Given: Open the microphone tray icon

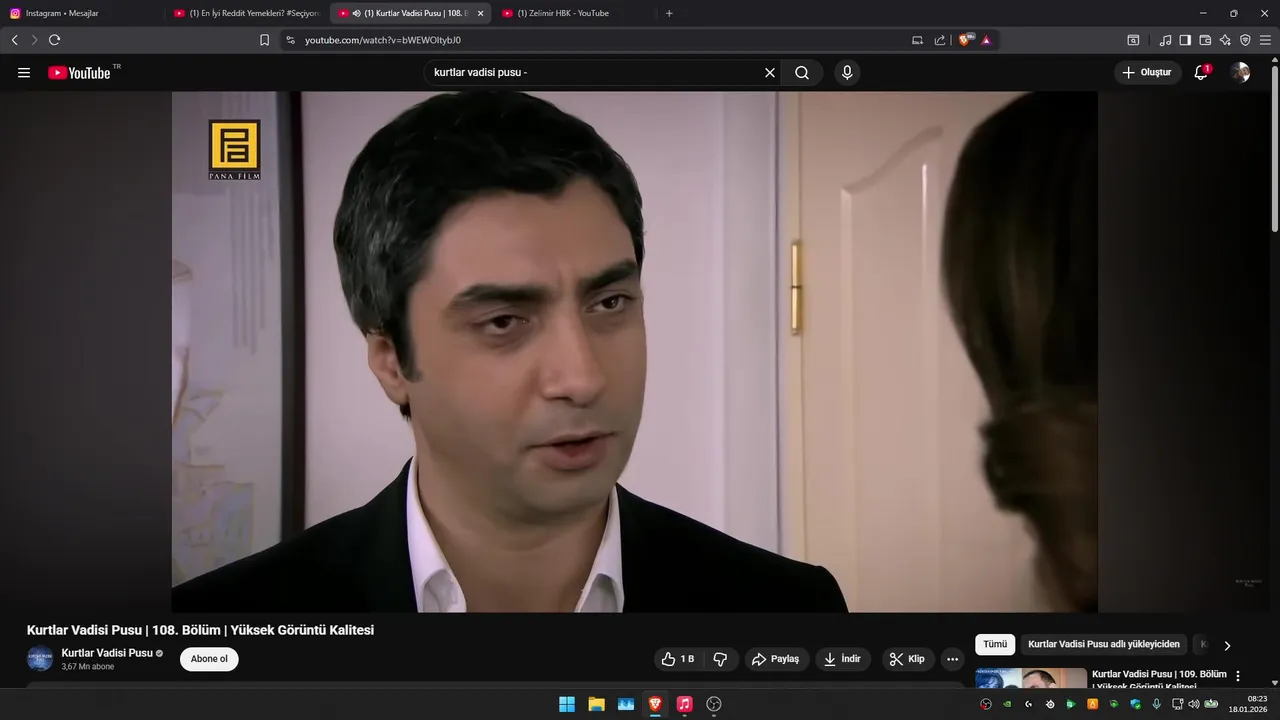Looking at the screenshot, I should point(1156,704).
